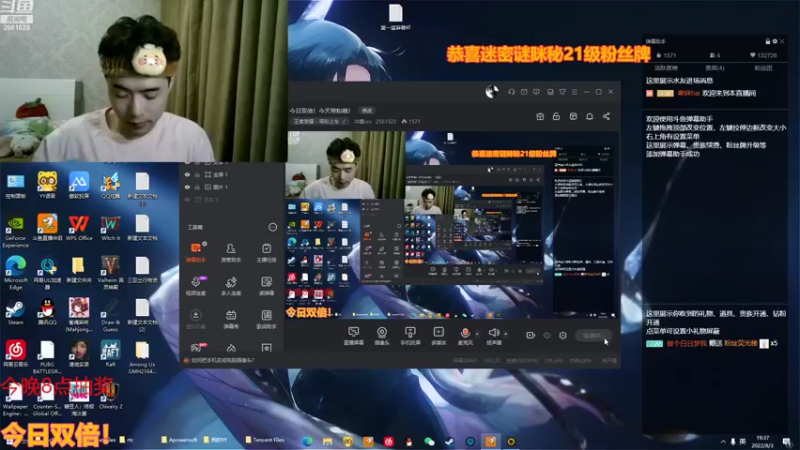Open the Steam icon in the taskbar

[449, 441]
